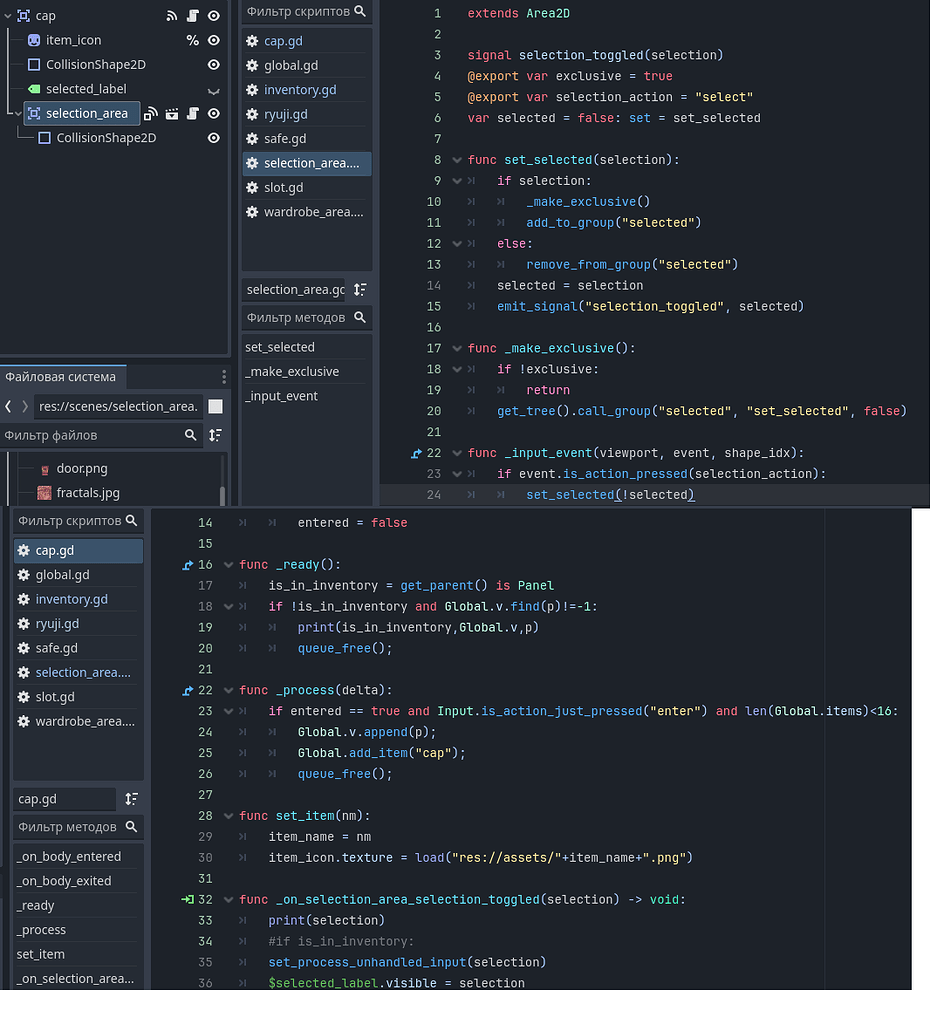Open signal connections icon on the cap node

(x=172, y=15)
